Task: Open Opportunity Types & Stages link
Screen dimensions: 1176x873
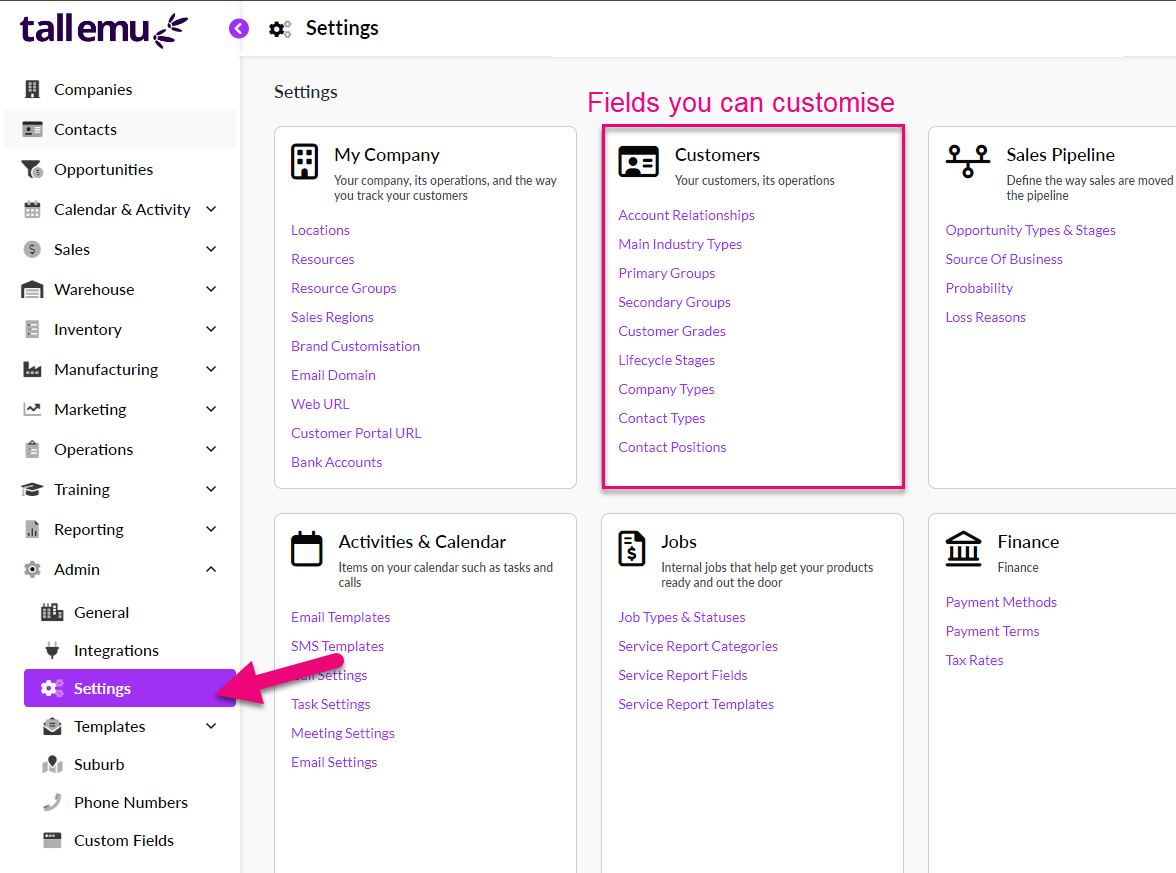Action: click(1030, 231)
